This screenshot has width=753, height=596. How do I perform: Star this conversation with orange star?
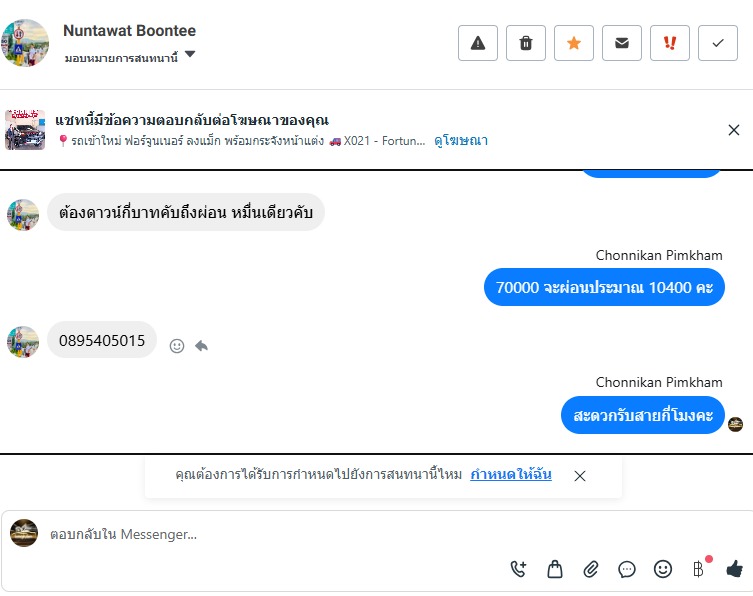[574, 43]
